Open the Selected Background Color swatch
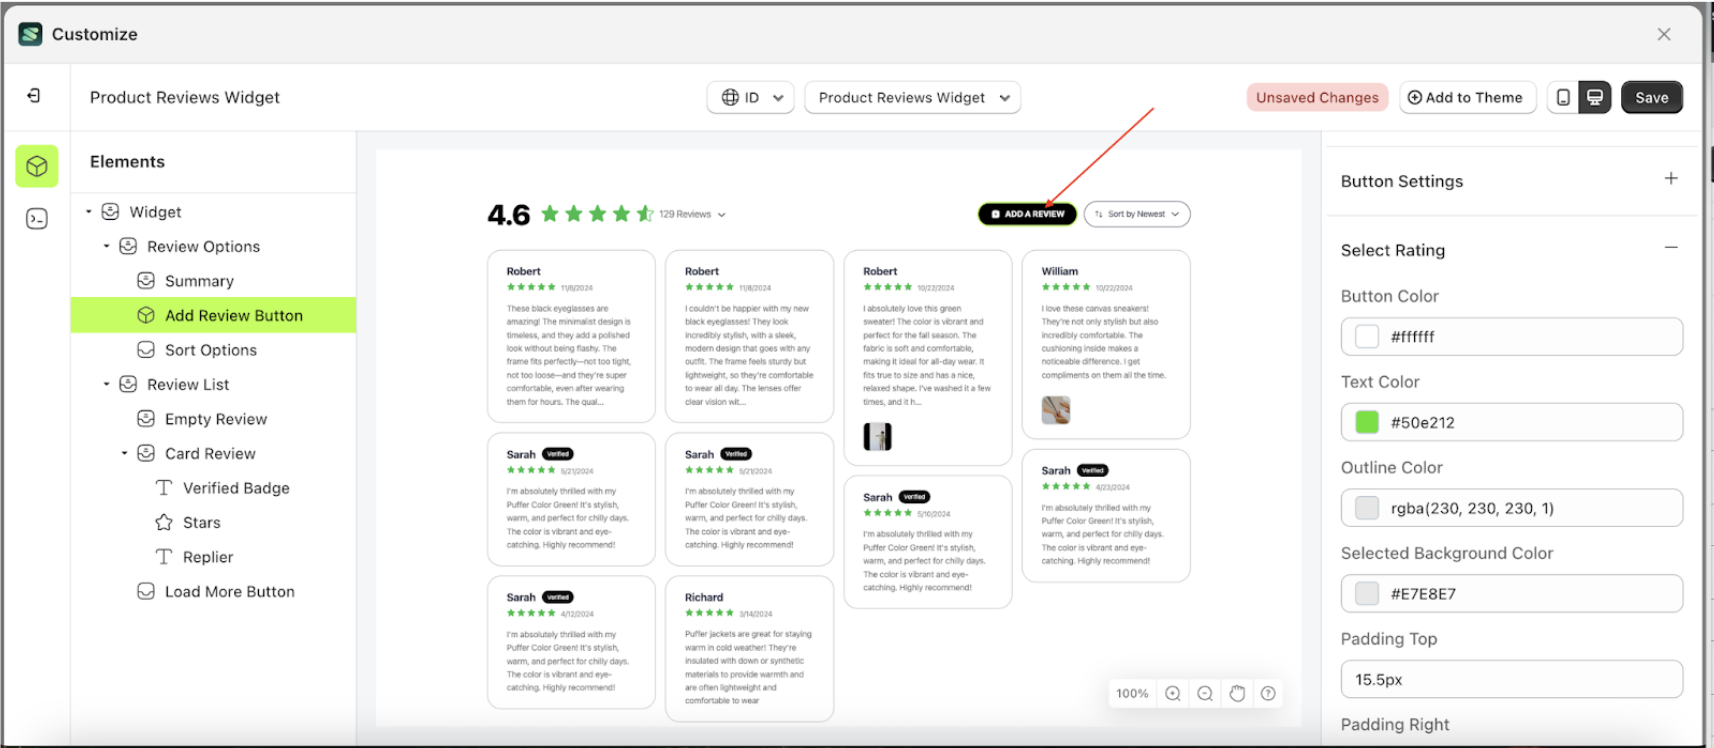Viewport: 1714px width, 748px height. coord(1367,593)
